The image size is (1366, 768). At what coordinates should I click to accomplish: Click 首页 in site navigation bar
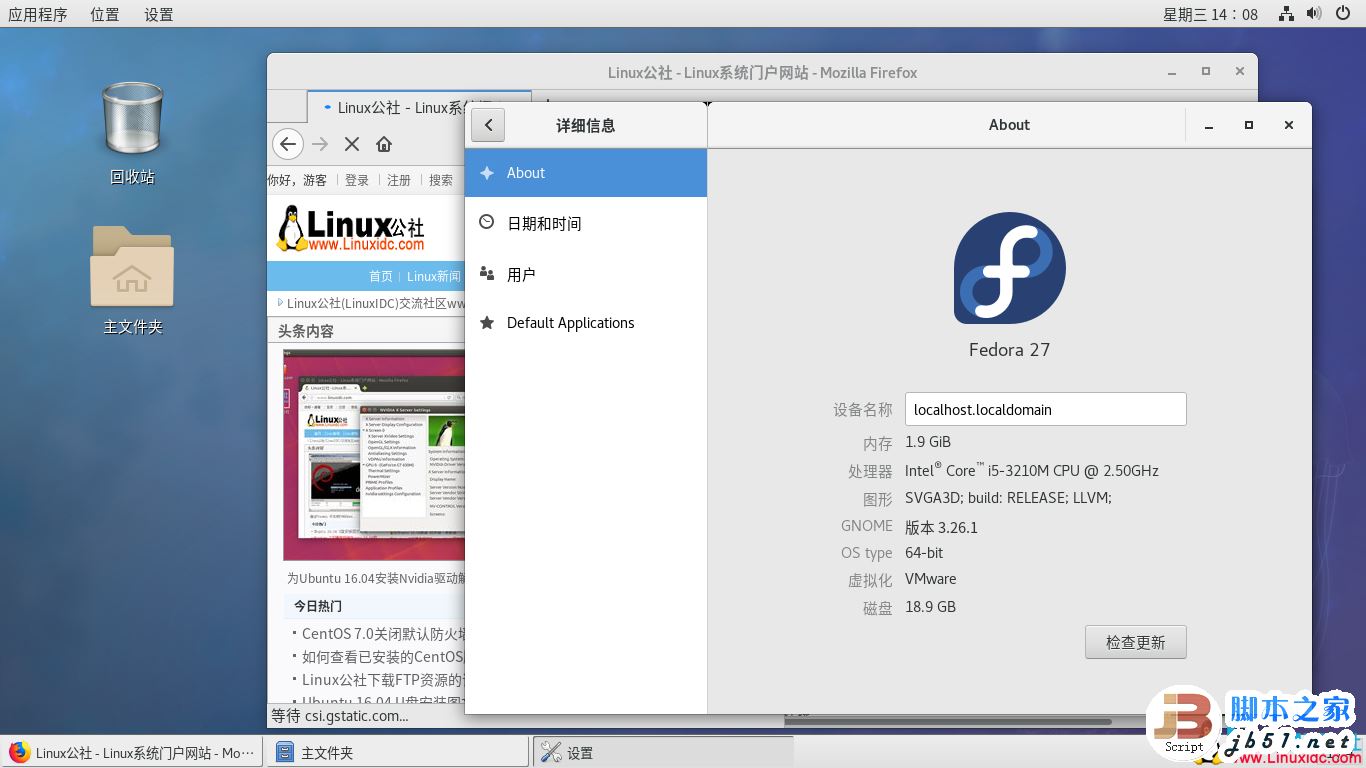coord(381,276)
